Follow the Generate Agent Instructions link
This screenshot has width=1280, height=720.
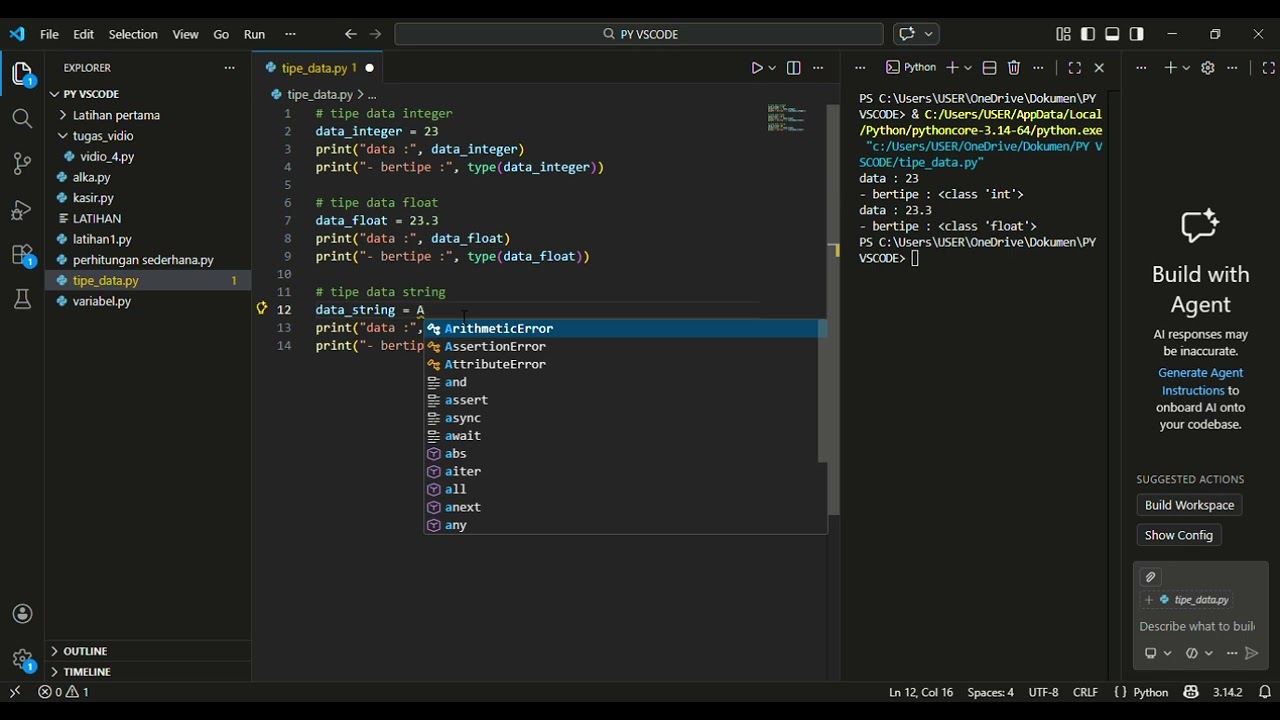[1199, 381]
